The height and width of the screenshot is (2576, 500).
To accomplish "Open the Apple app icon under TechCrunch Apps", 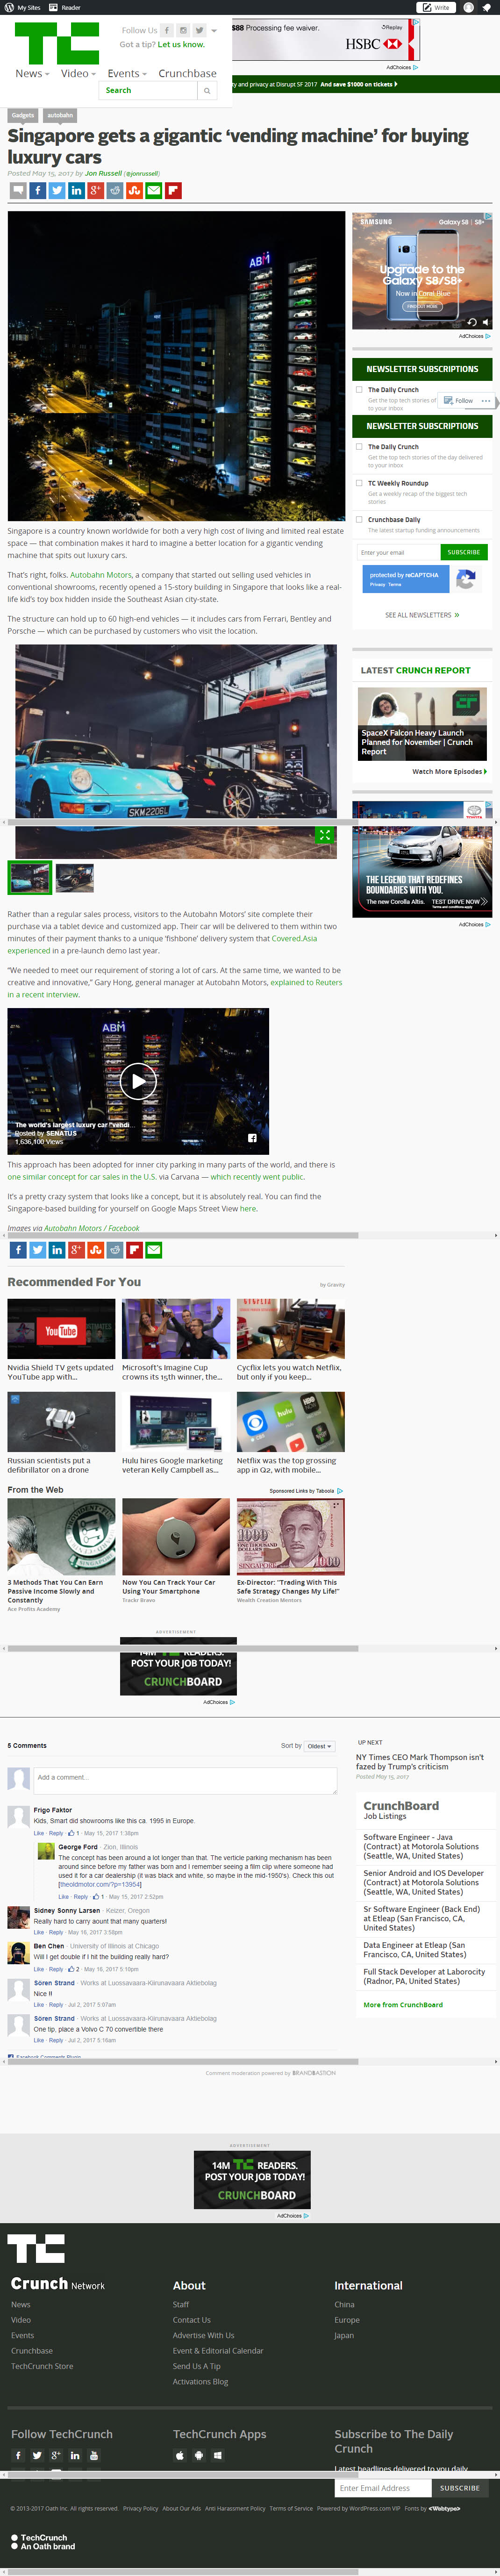I will 180,2455.
